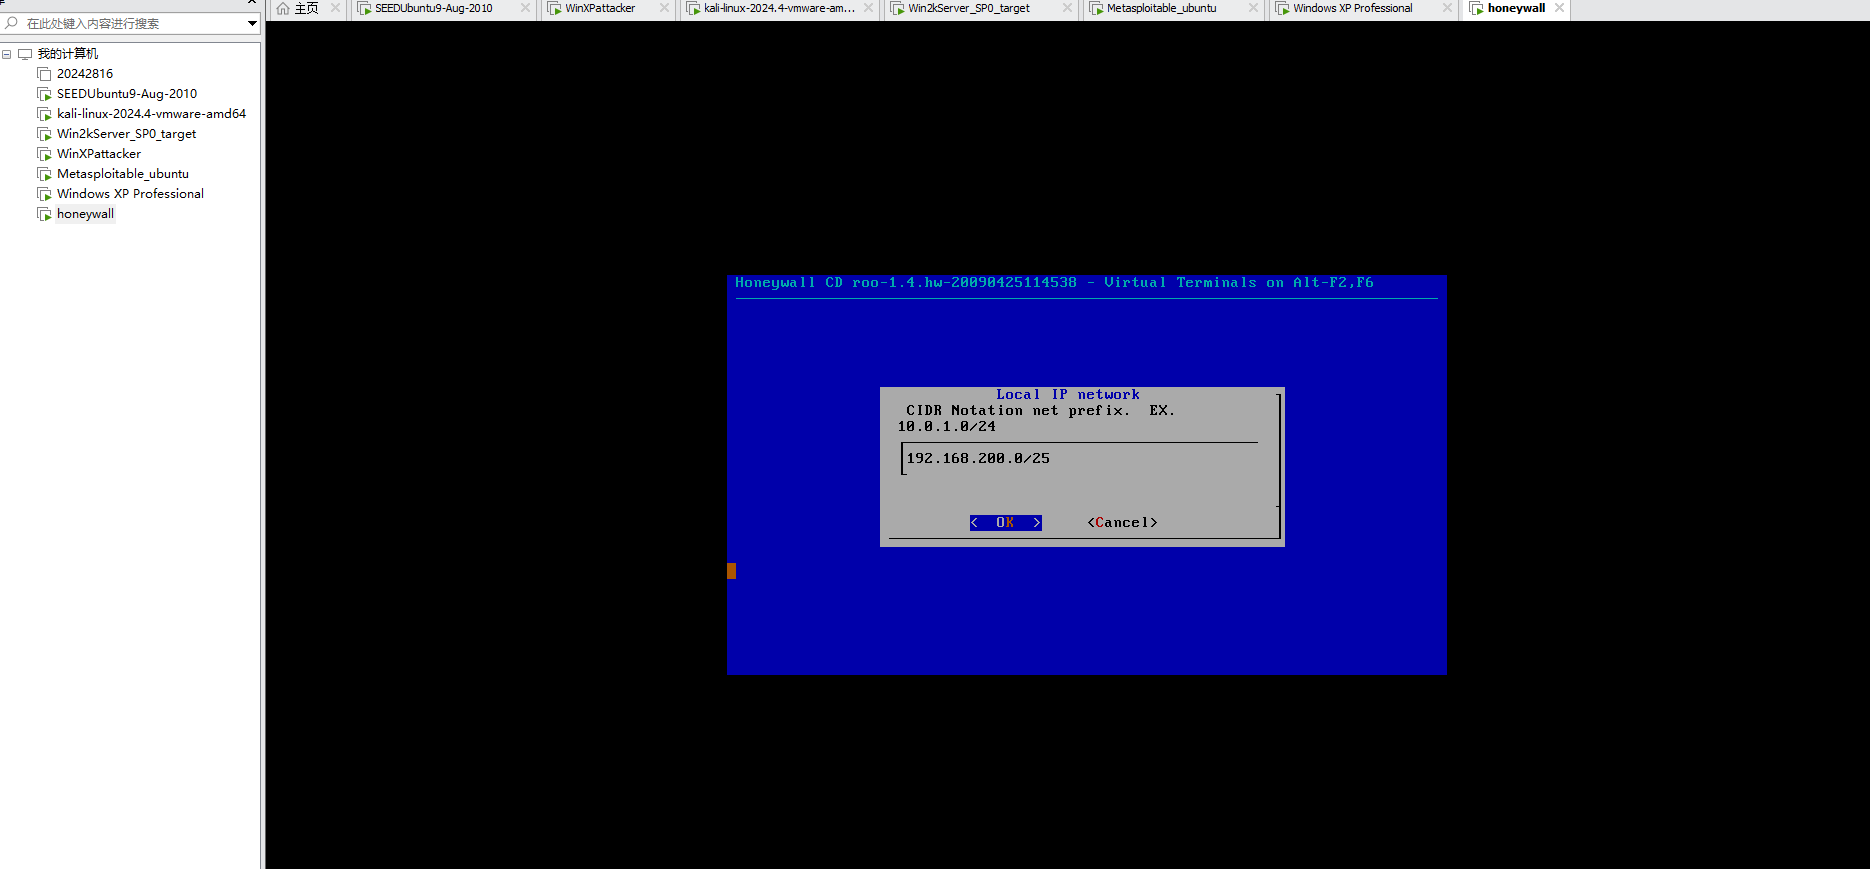Select 20242816 in the library tree
Screen dimensions: 1870x869
(x=85, y=74)
